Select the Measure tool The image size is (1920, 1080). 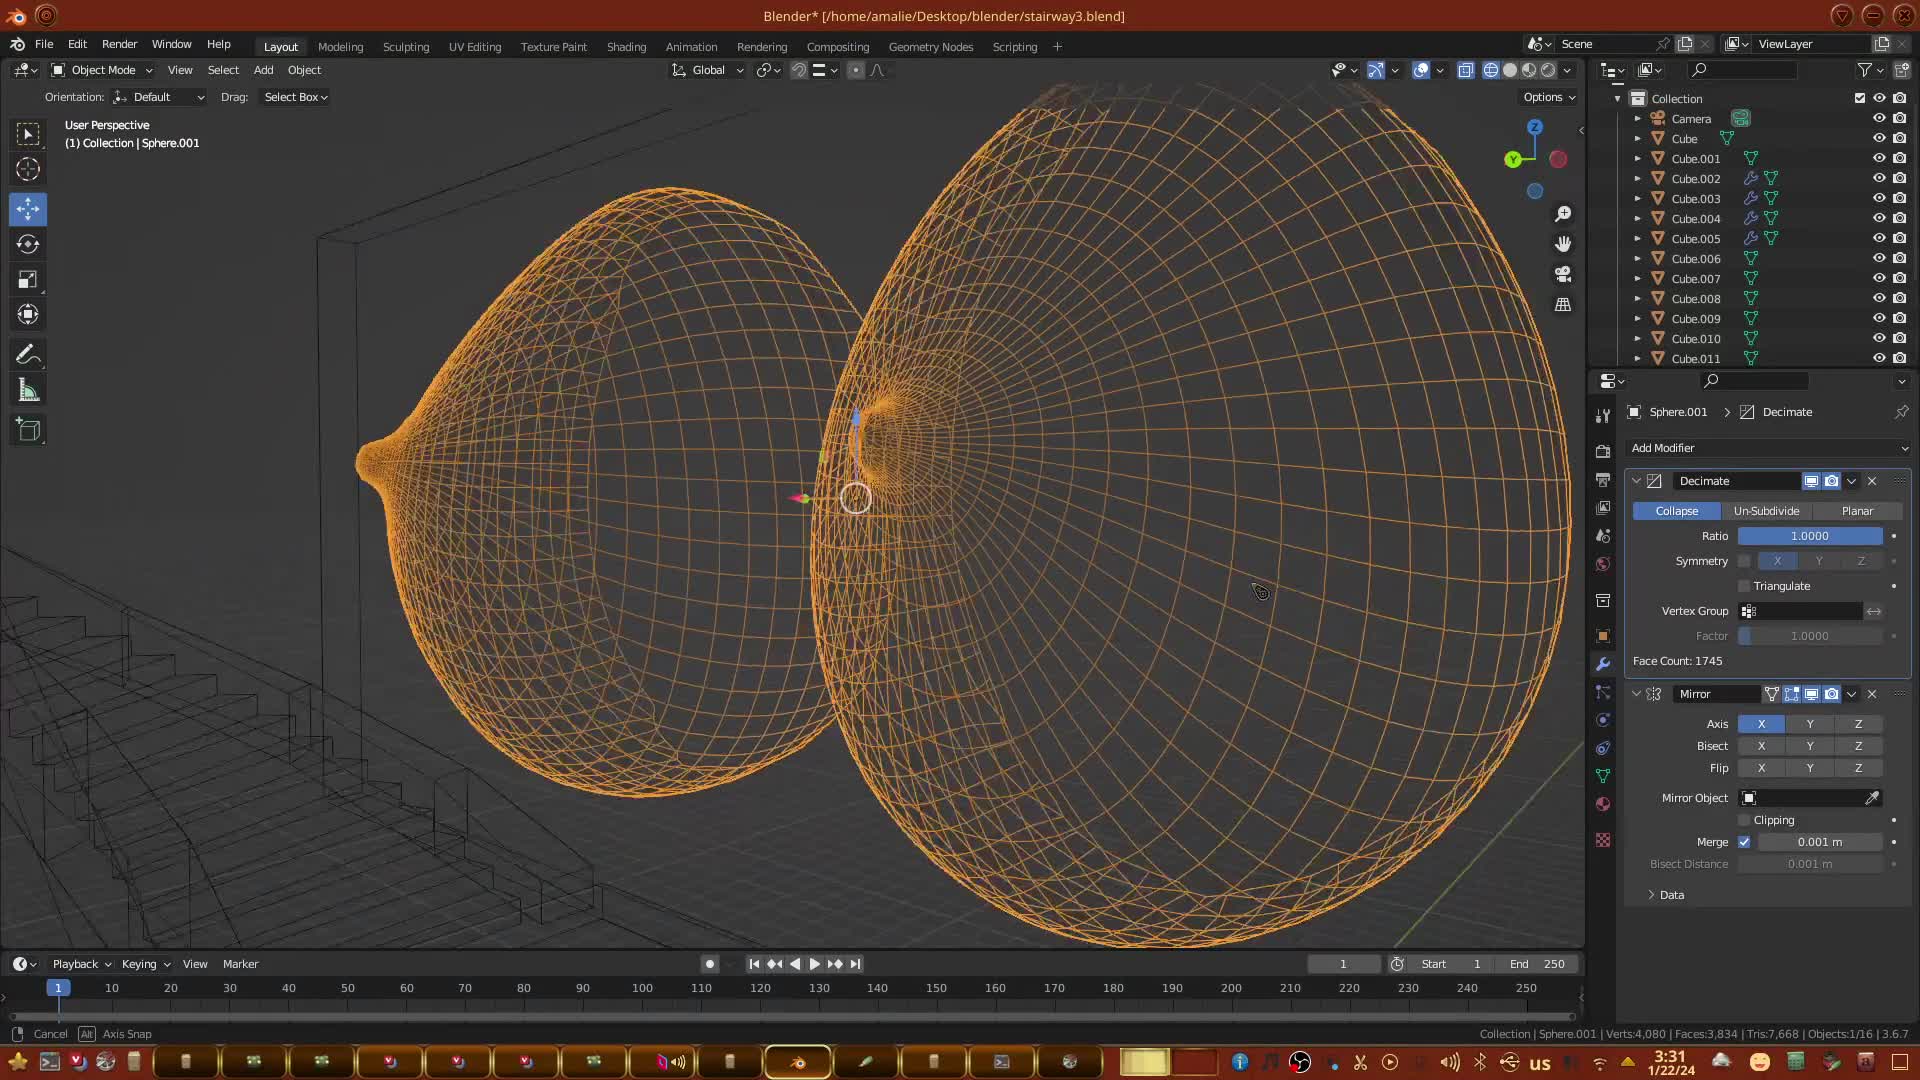(x=28, y=391)
